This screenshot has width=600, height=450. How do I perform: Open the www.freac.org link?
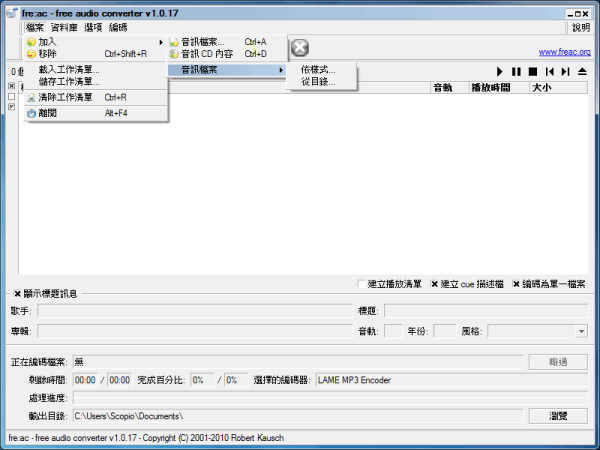pos(564,52)
